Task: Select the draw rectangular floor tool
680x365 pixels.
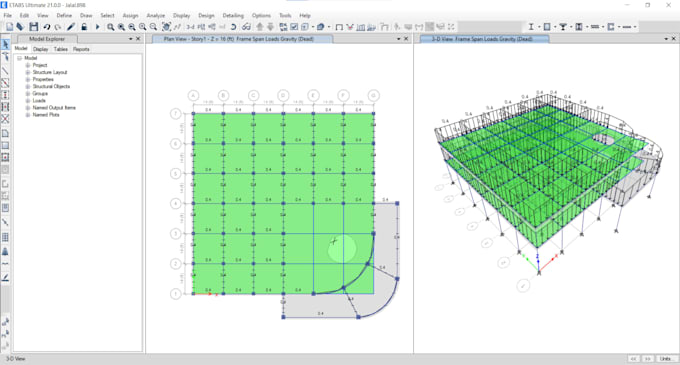Action: coord(5,146)
